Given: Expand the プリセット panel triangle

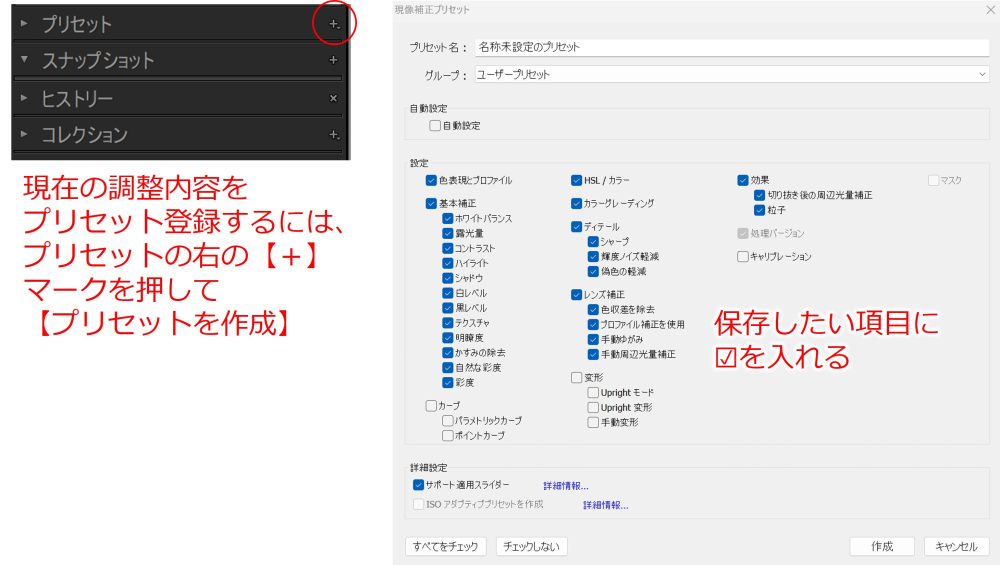Looking at the screenshot, I should [24, 24].
